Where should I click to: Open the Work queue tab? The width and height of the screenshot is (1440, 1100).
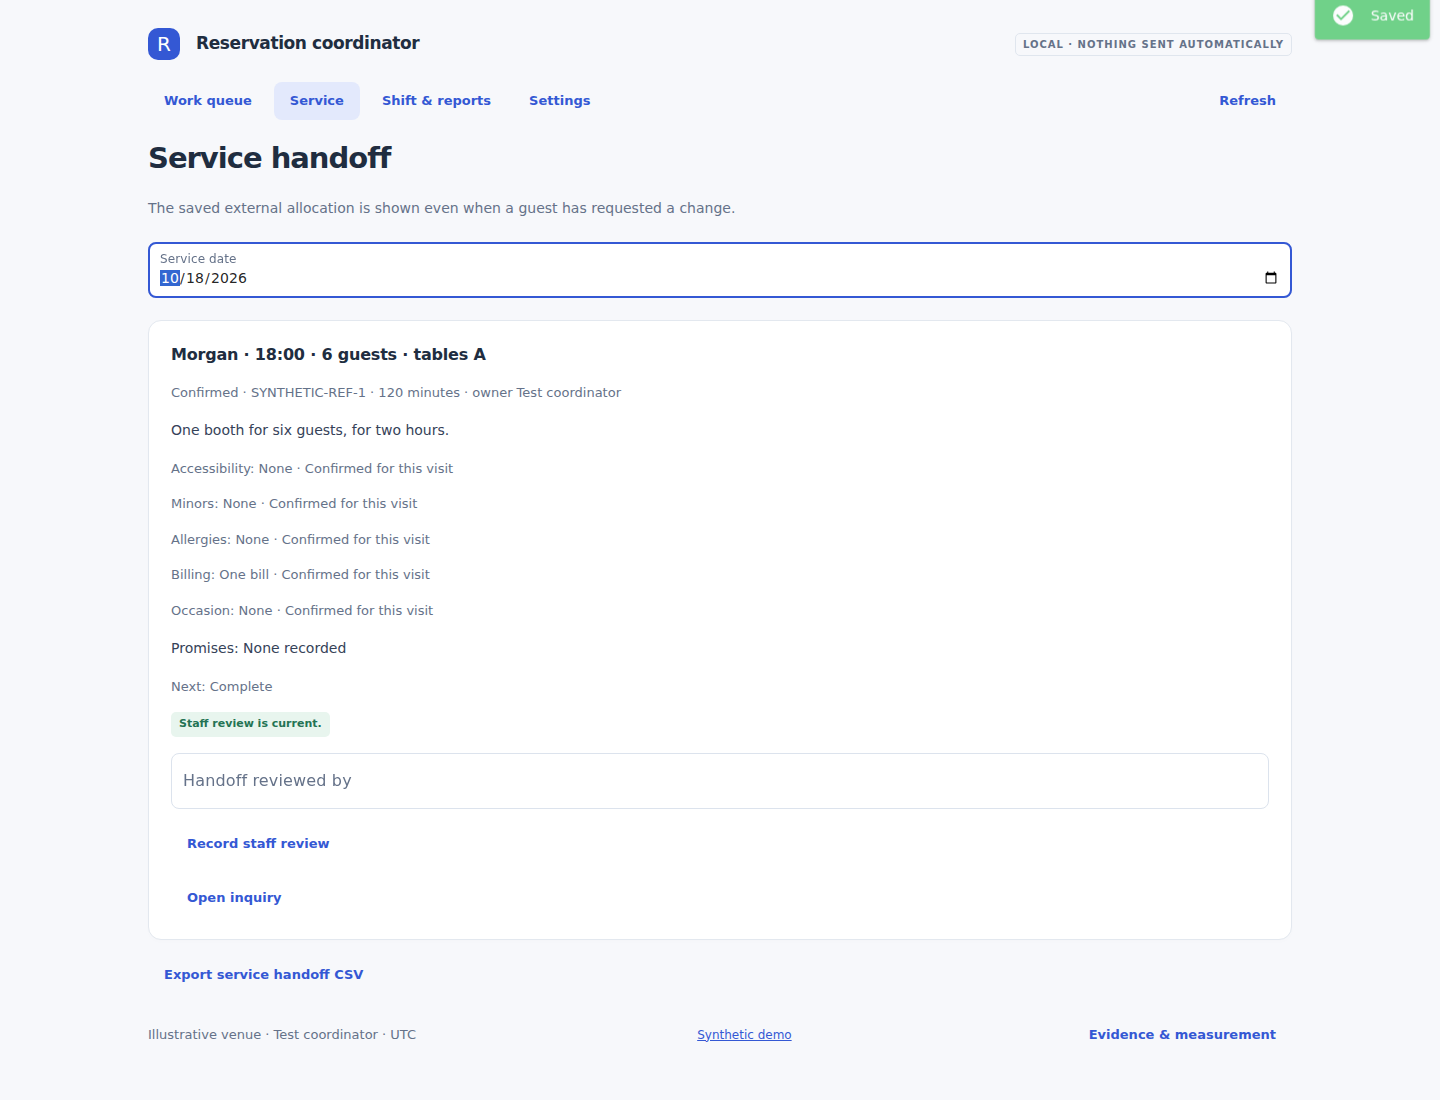click(x=208, y=101)
